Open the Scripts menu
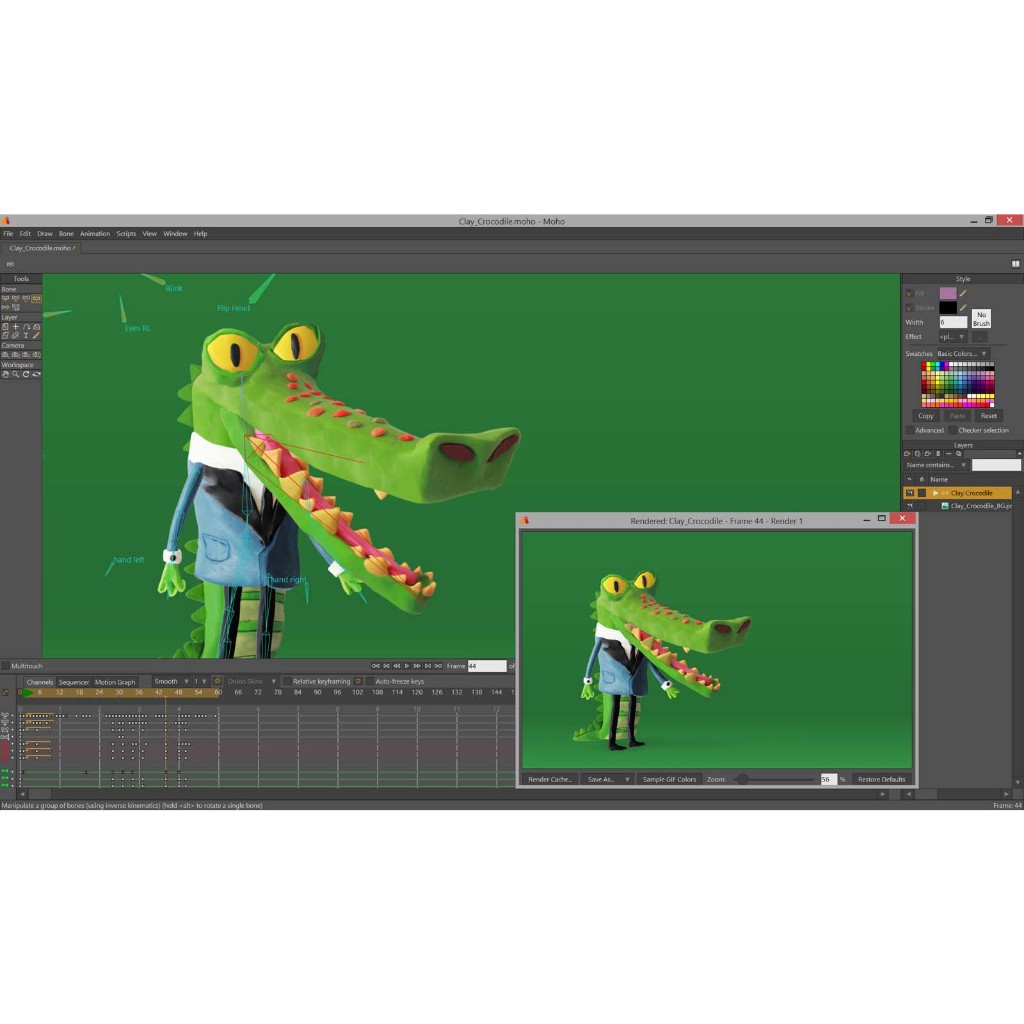Viewport: 1024px width, 1024px height. click(x=126, y=234)
